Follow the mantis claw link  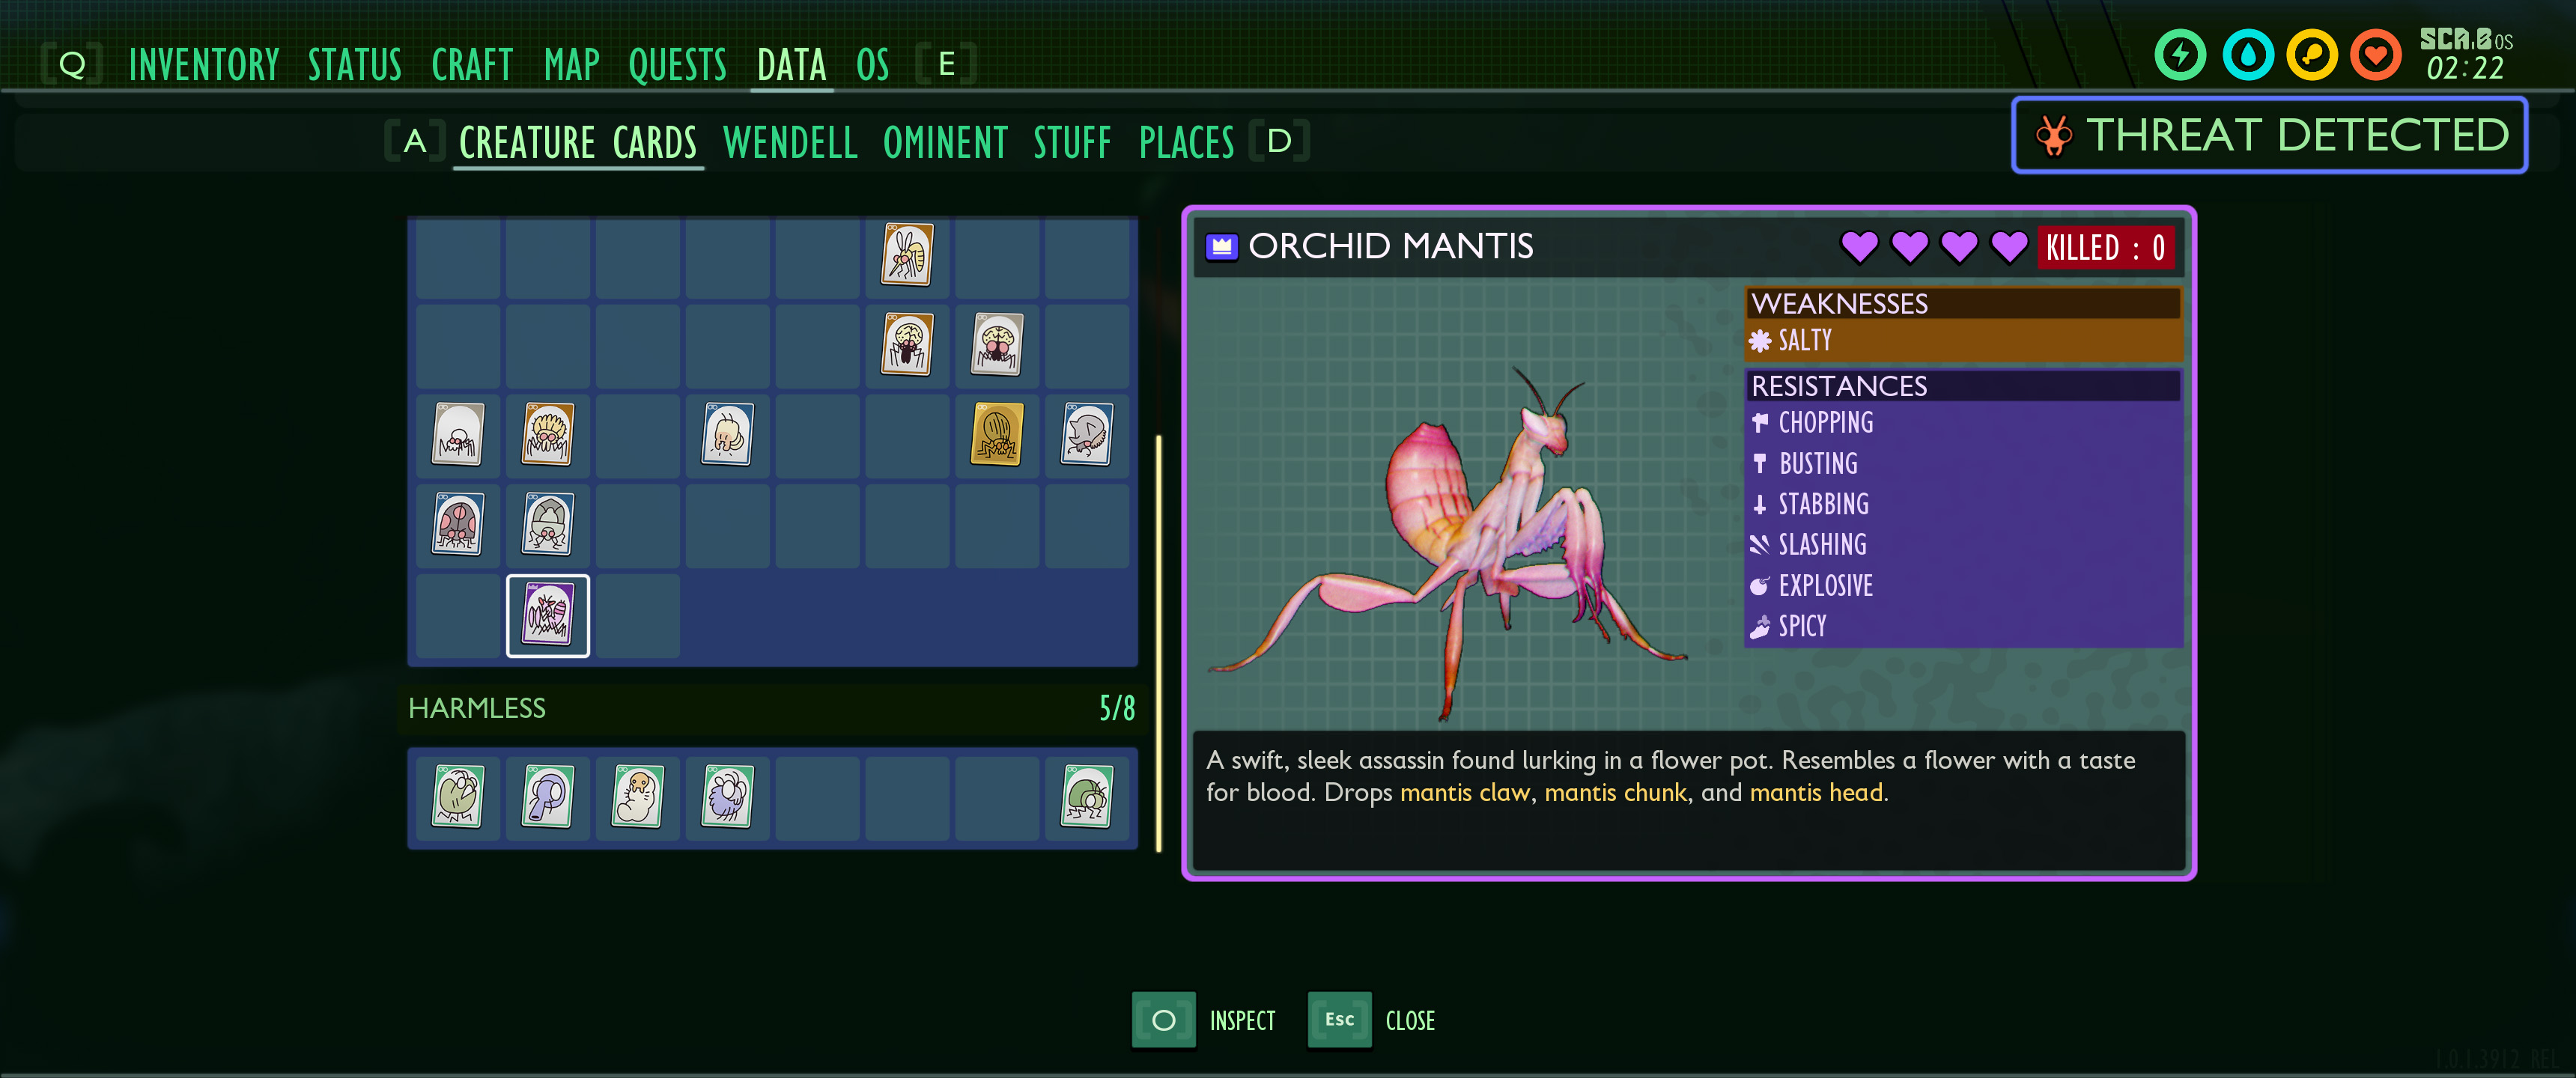(1465, 792)
